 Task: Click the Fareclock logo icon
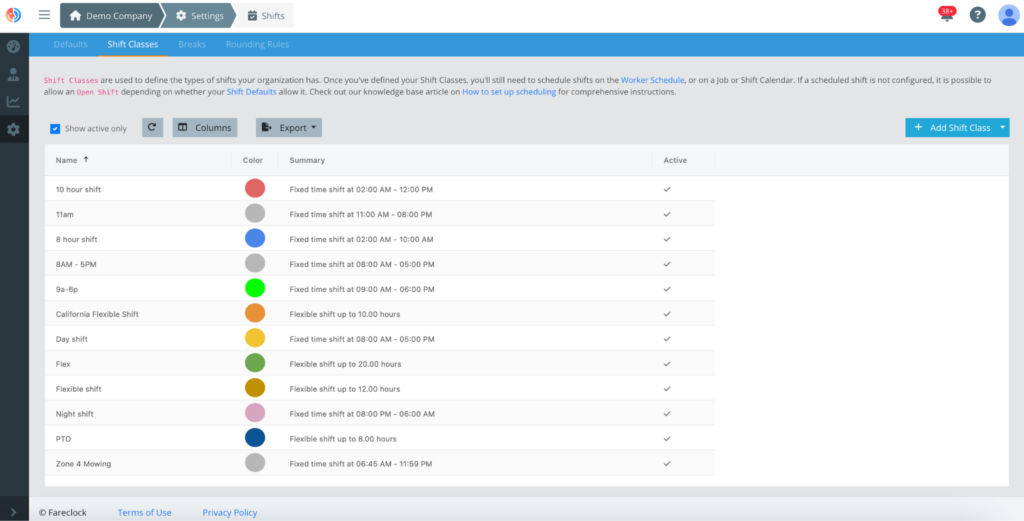tap(13, 15)
